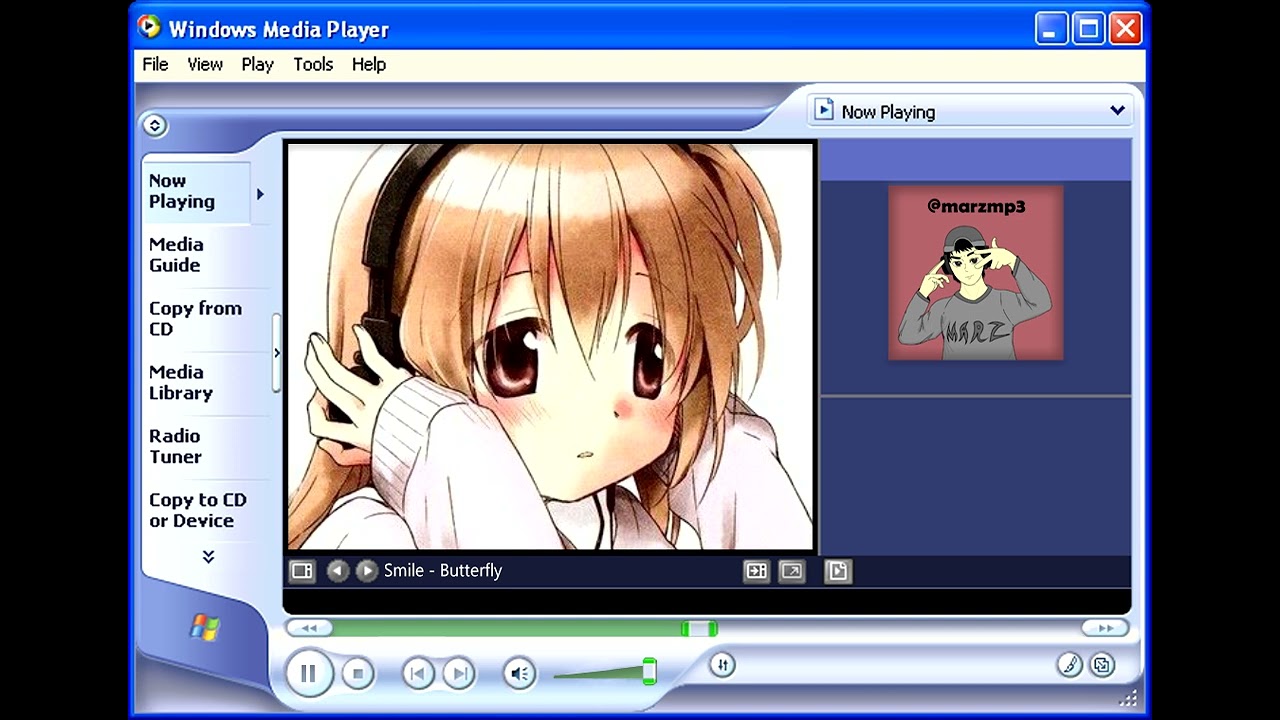
Task: Open the View menu
Action: [x=205, y=64]
